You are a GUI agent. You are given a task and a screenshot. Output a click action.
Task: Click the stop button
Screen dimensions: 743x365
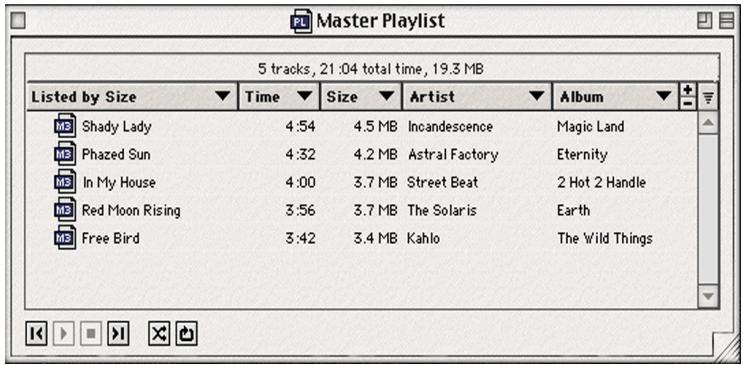pos(91,334)
